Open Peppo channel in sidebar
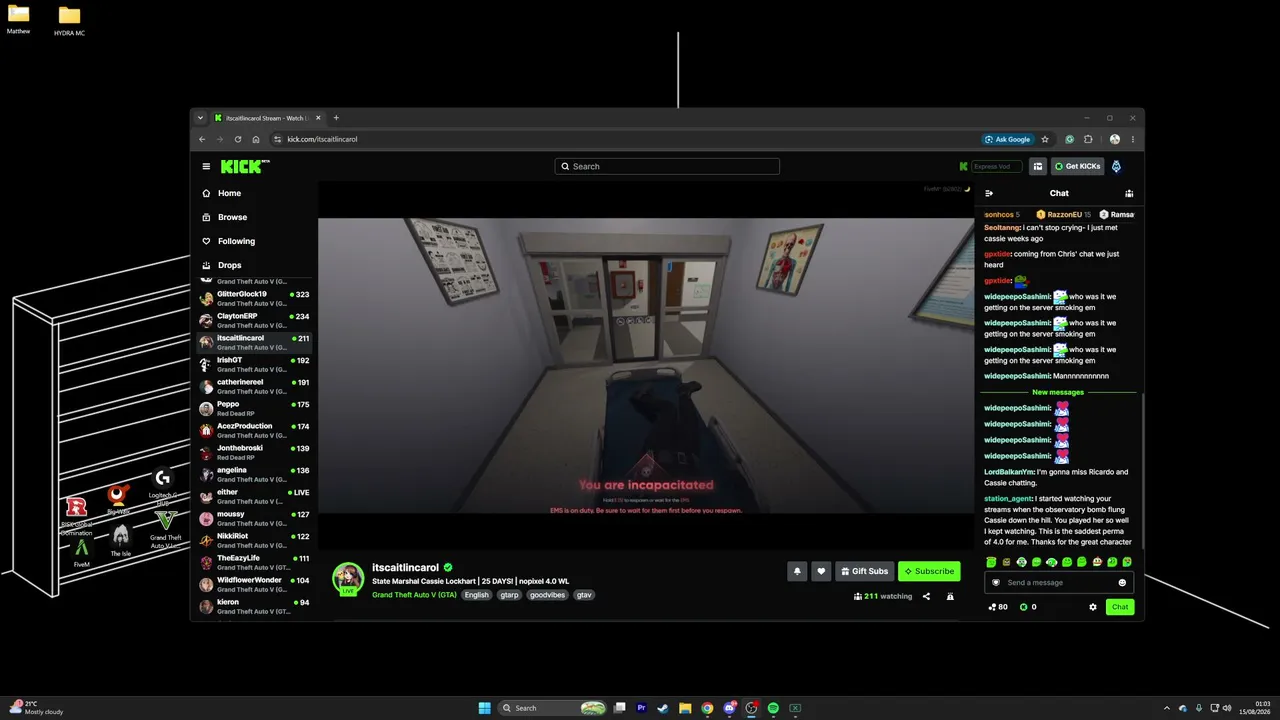1280x720 pixels. [255, 408]
